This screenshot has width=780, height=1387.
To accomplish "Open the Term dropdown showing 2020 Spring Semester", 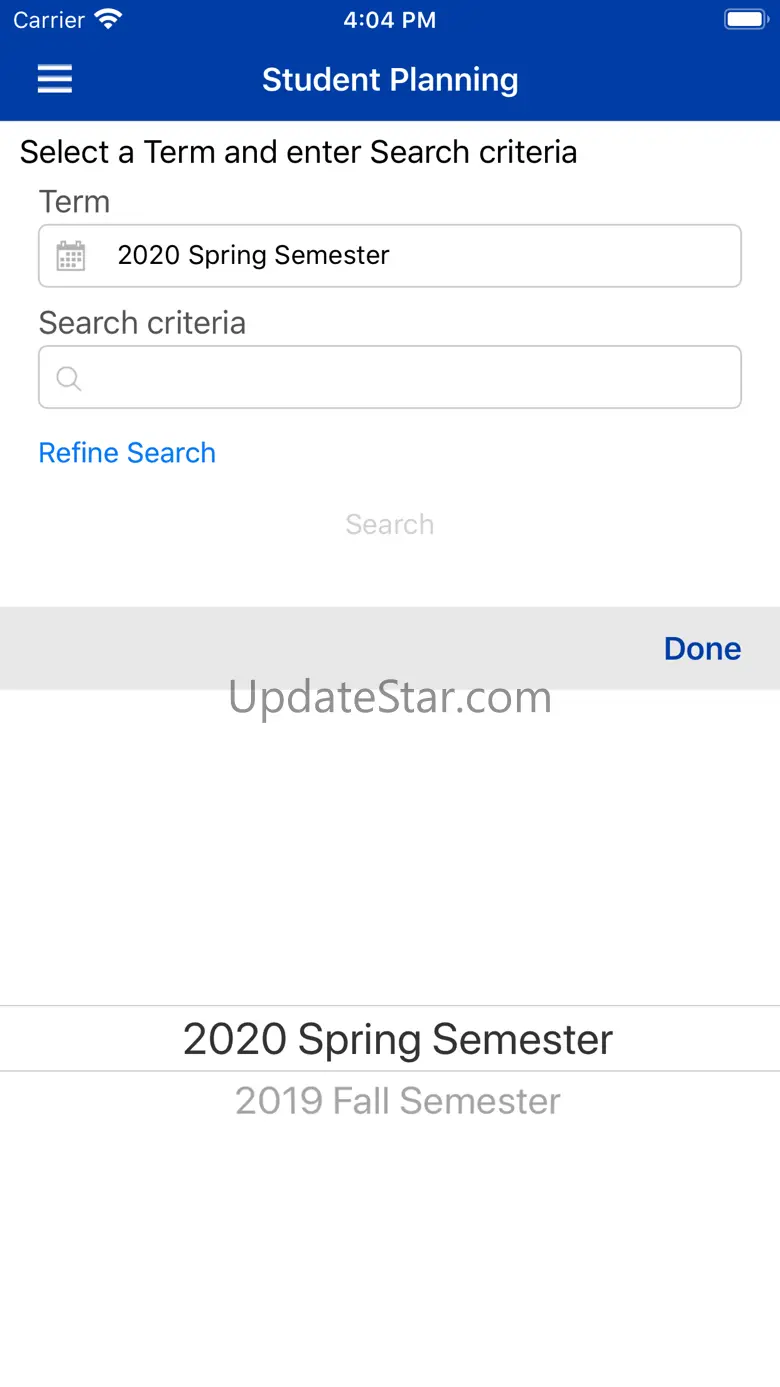I will (x=390, y=256).
